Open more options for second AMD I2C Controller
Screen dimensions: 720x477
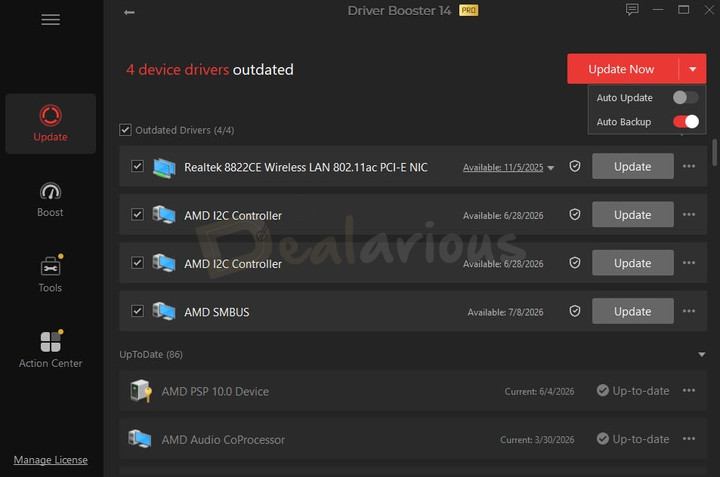point(689,263)
